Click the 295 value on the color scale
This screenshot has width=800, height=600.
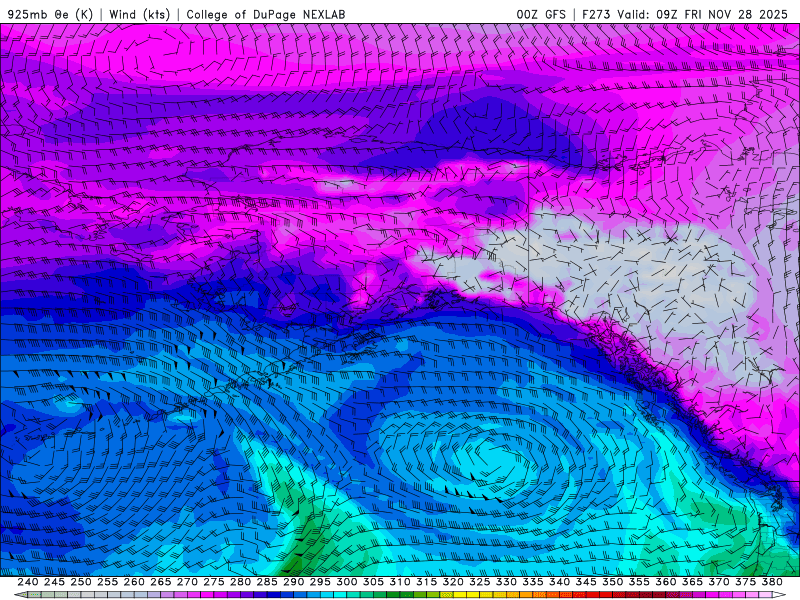[320, 582]
